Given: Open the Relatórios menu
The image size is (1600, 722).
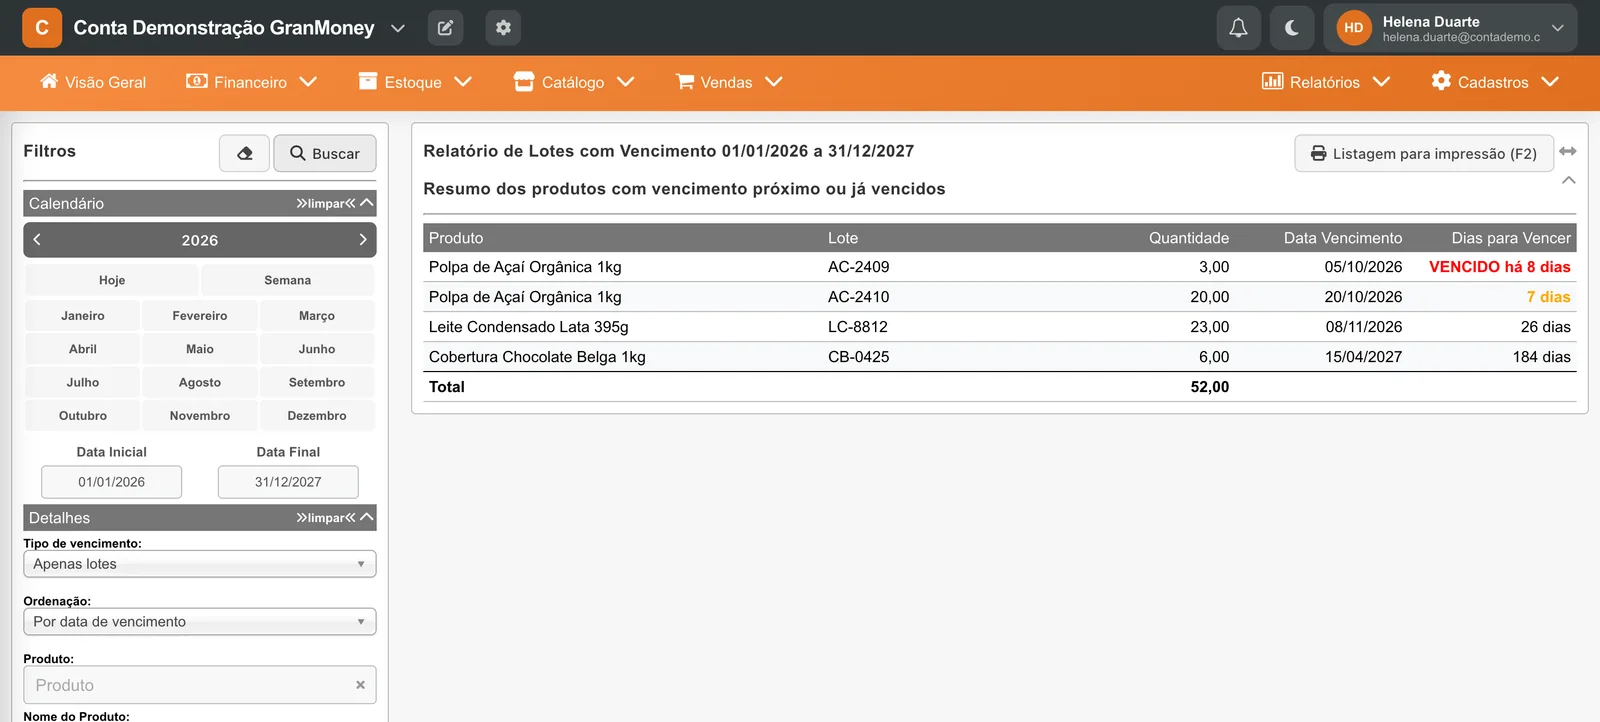Looking at the screenshot, I should pyautogui.click(x=1326, y=82).
